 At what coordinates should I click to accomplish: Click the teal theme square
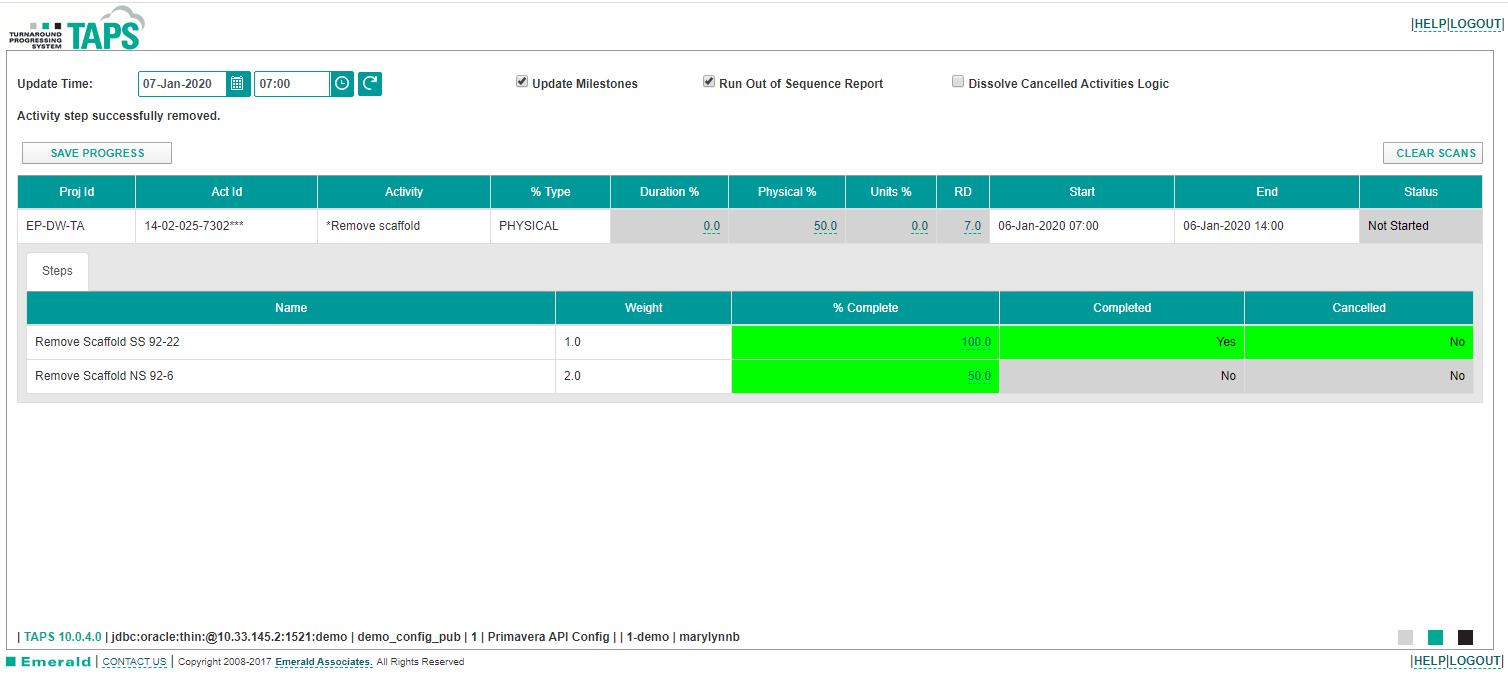click(x=1436, y=636)
